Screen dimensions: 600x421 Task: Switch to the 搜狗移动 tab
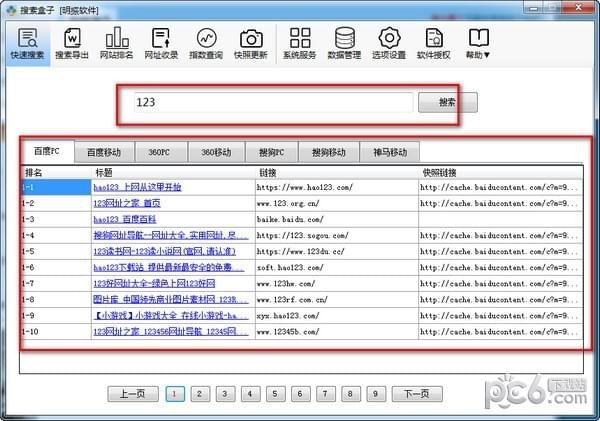(329, 152)
